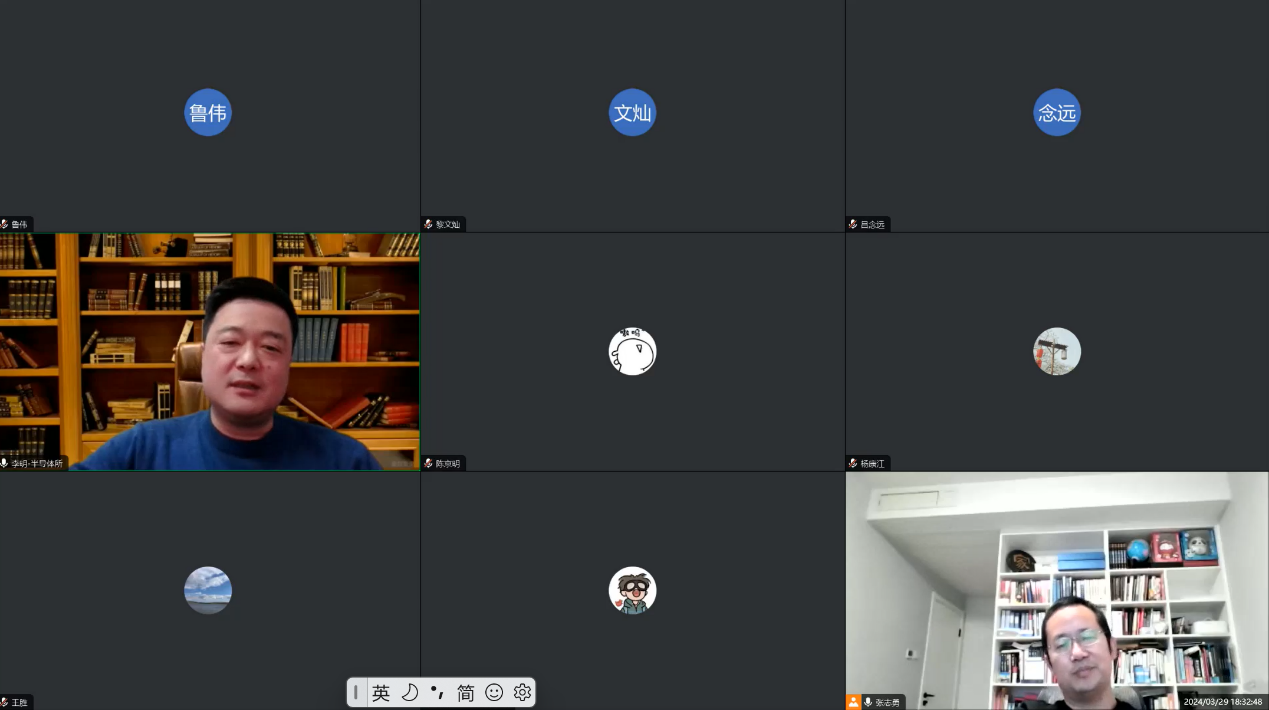1269x710 pixels.
Task: Click the cartoon goggles character avatar
Action: coord(632,590)
